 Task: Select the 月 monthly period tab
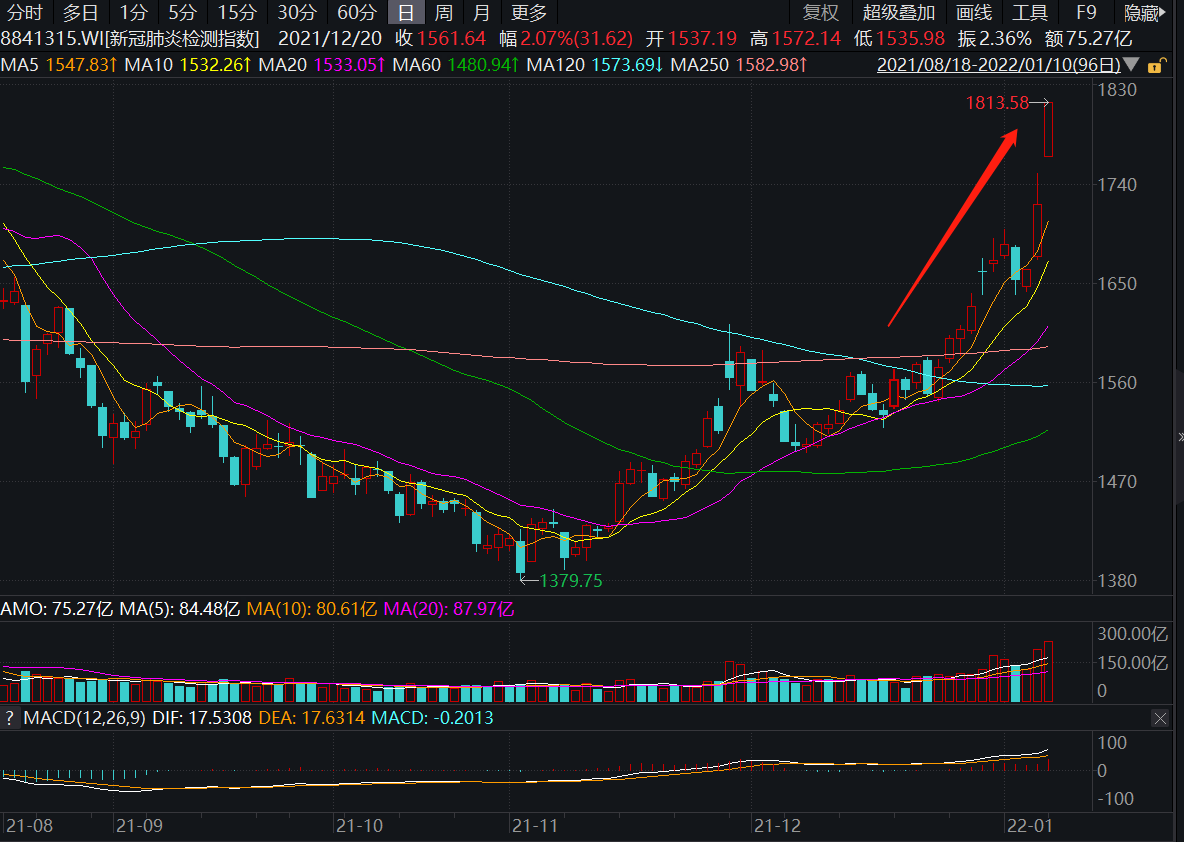[x=481, y=13]
